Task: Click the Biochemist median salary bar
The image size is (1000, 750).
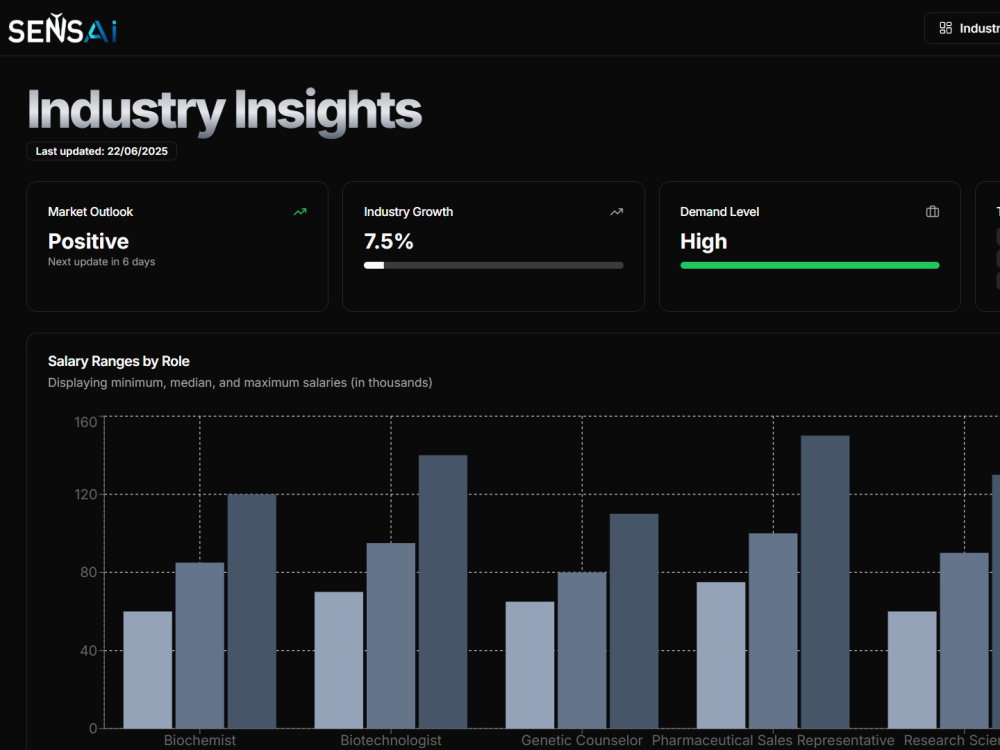Action: (x=200, y=645)
